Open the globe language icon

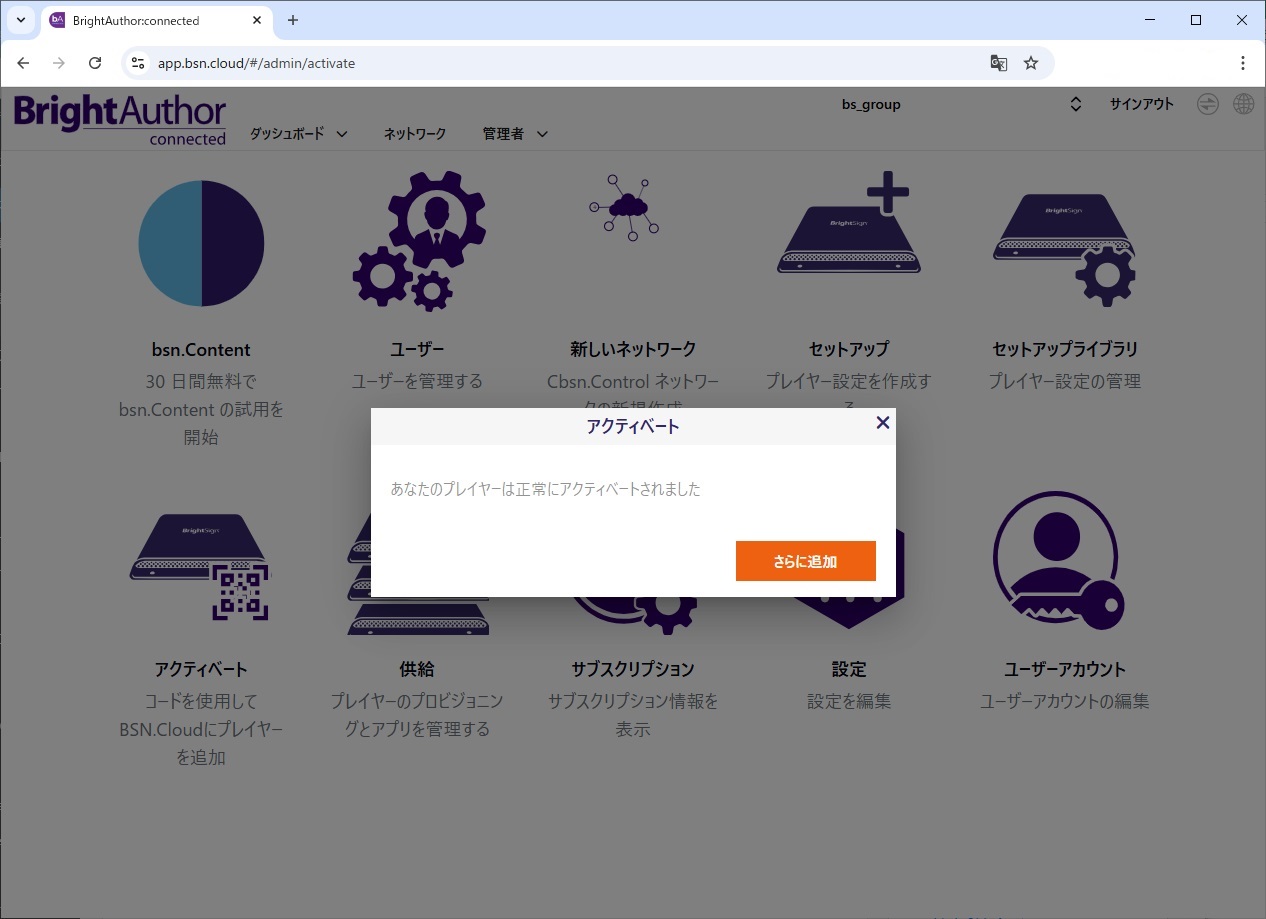tap(1243, 104)
